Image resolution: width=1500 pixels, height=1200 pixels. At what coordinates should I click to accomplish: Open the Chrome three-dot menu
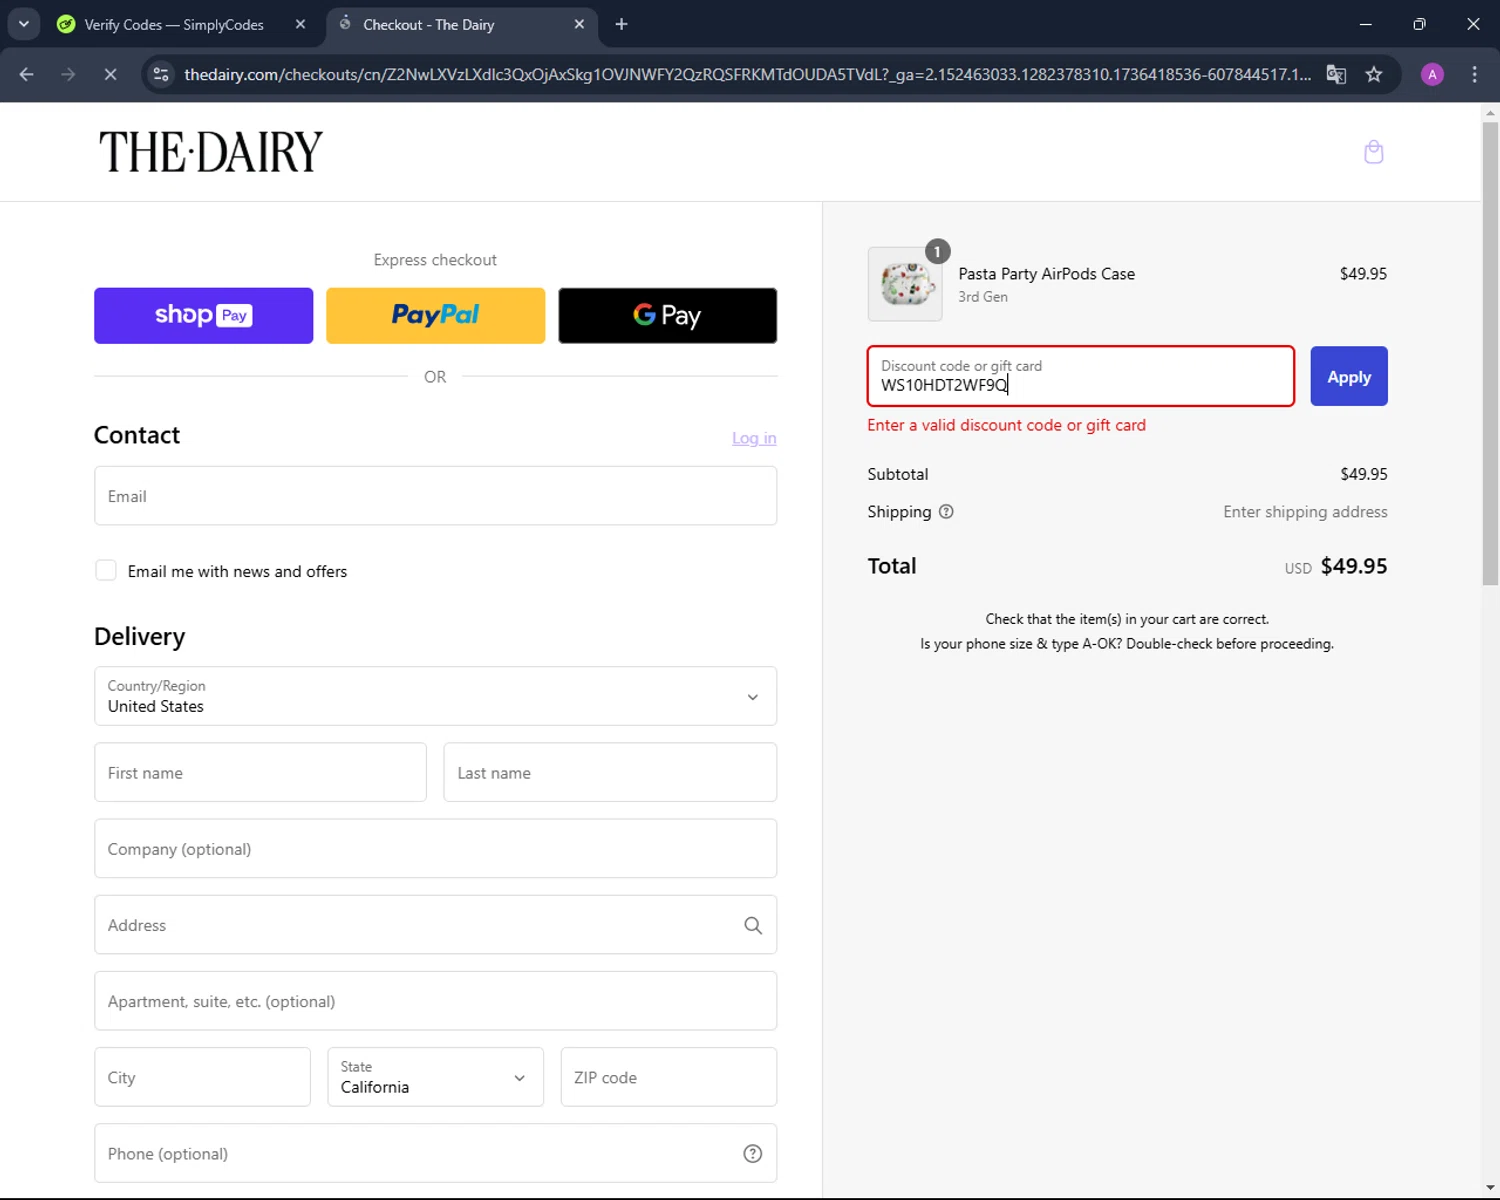coord(1474,74)
